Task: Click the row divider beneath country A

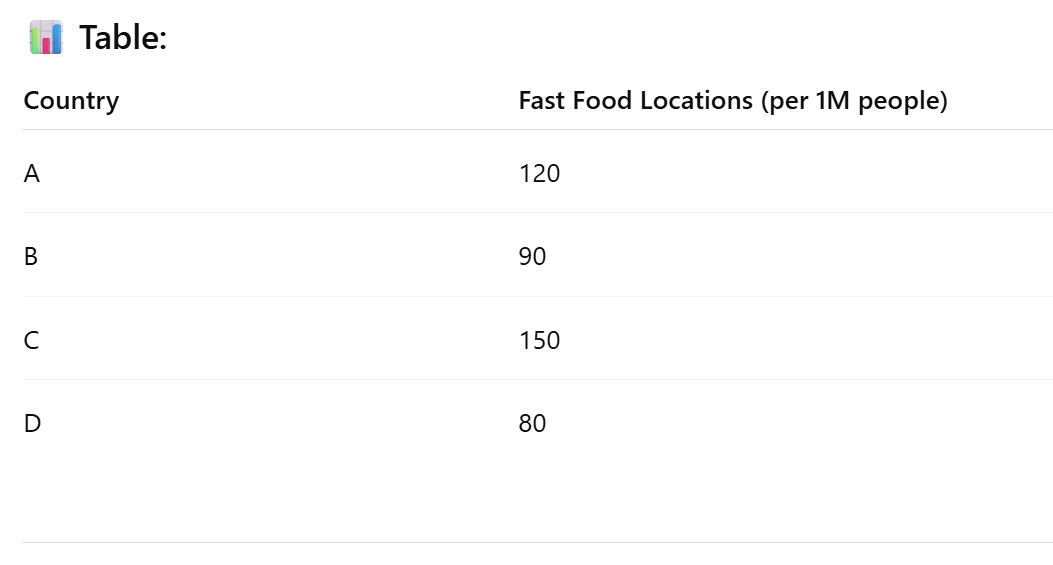Action: [x=538, y=212]
